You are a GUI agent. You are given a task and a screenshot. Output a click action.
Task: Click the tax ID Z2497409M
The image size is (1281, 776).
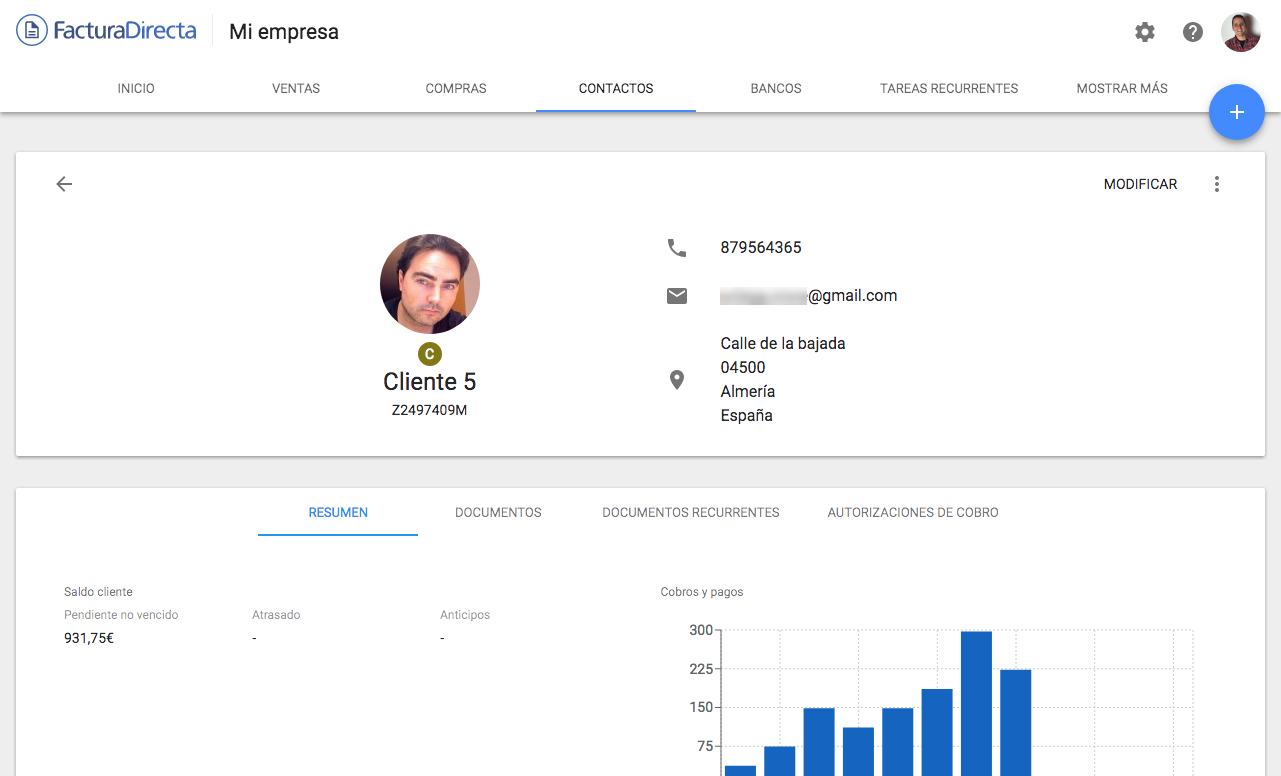430,410
